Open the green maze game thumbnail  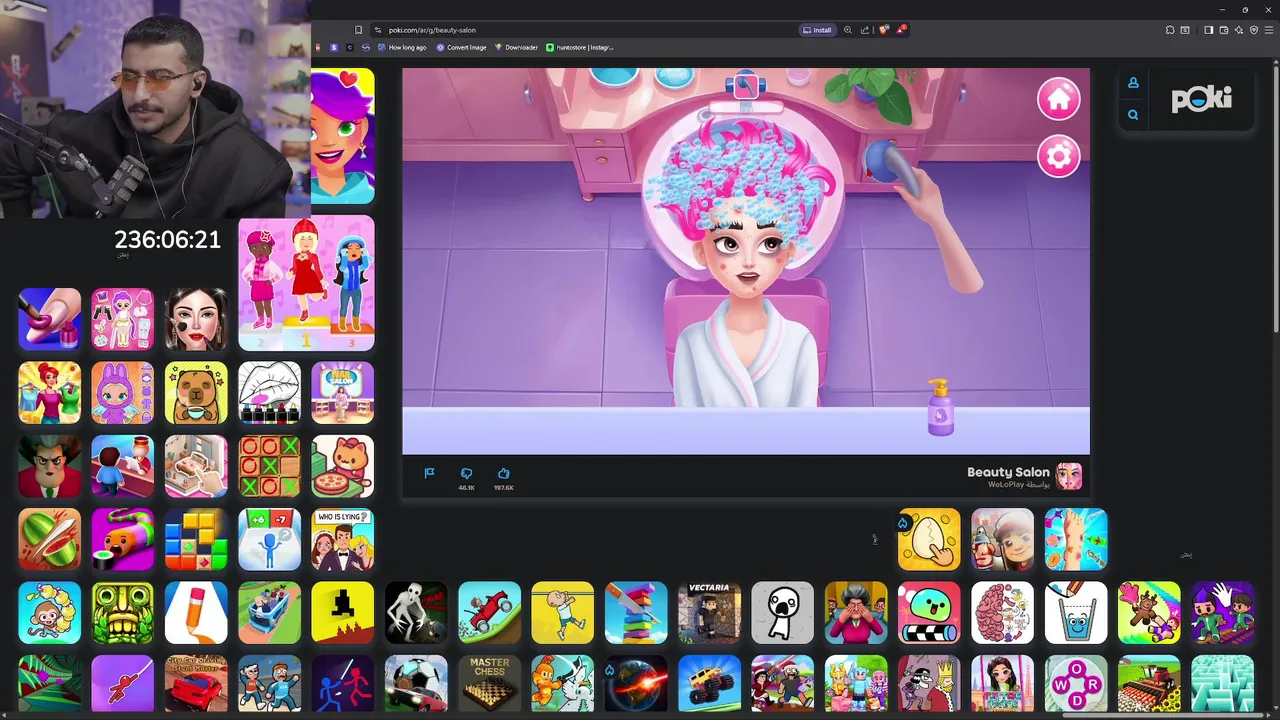pos(1222,683)
